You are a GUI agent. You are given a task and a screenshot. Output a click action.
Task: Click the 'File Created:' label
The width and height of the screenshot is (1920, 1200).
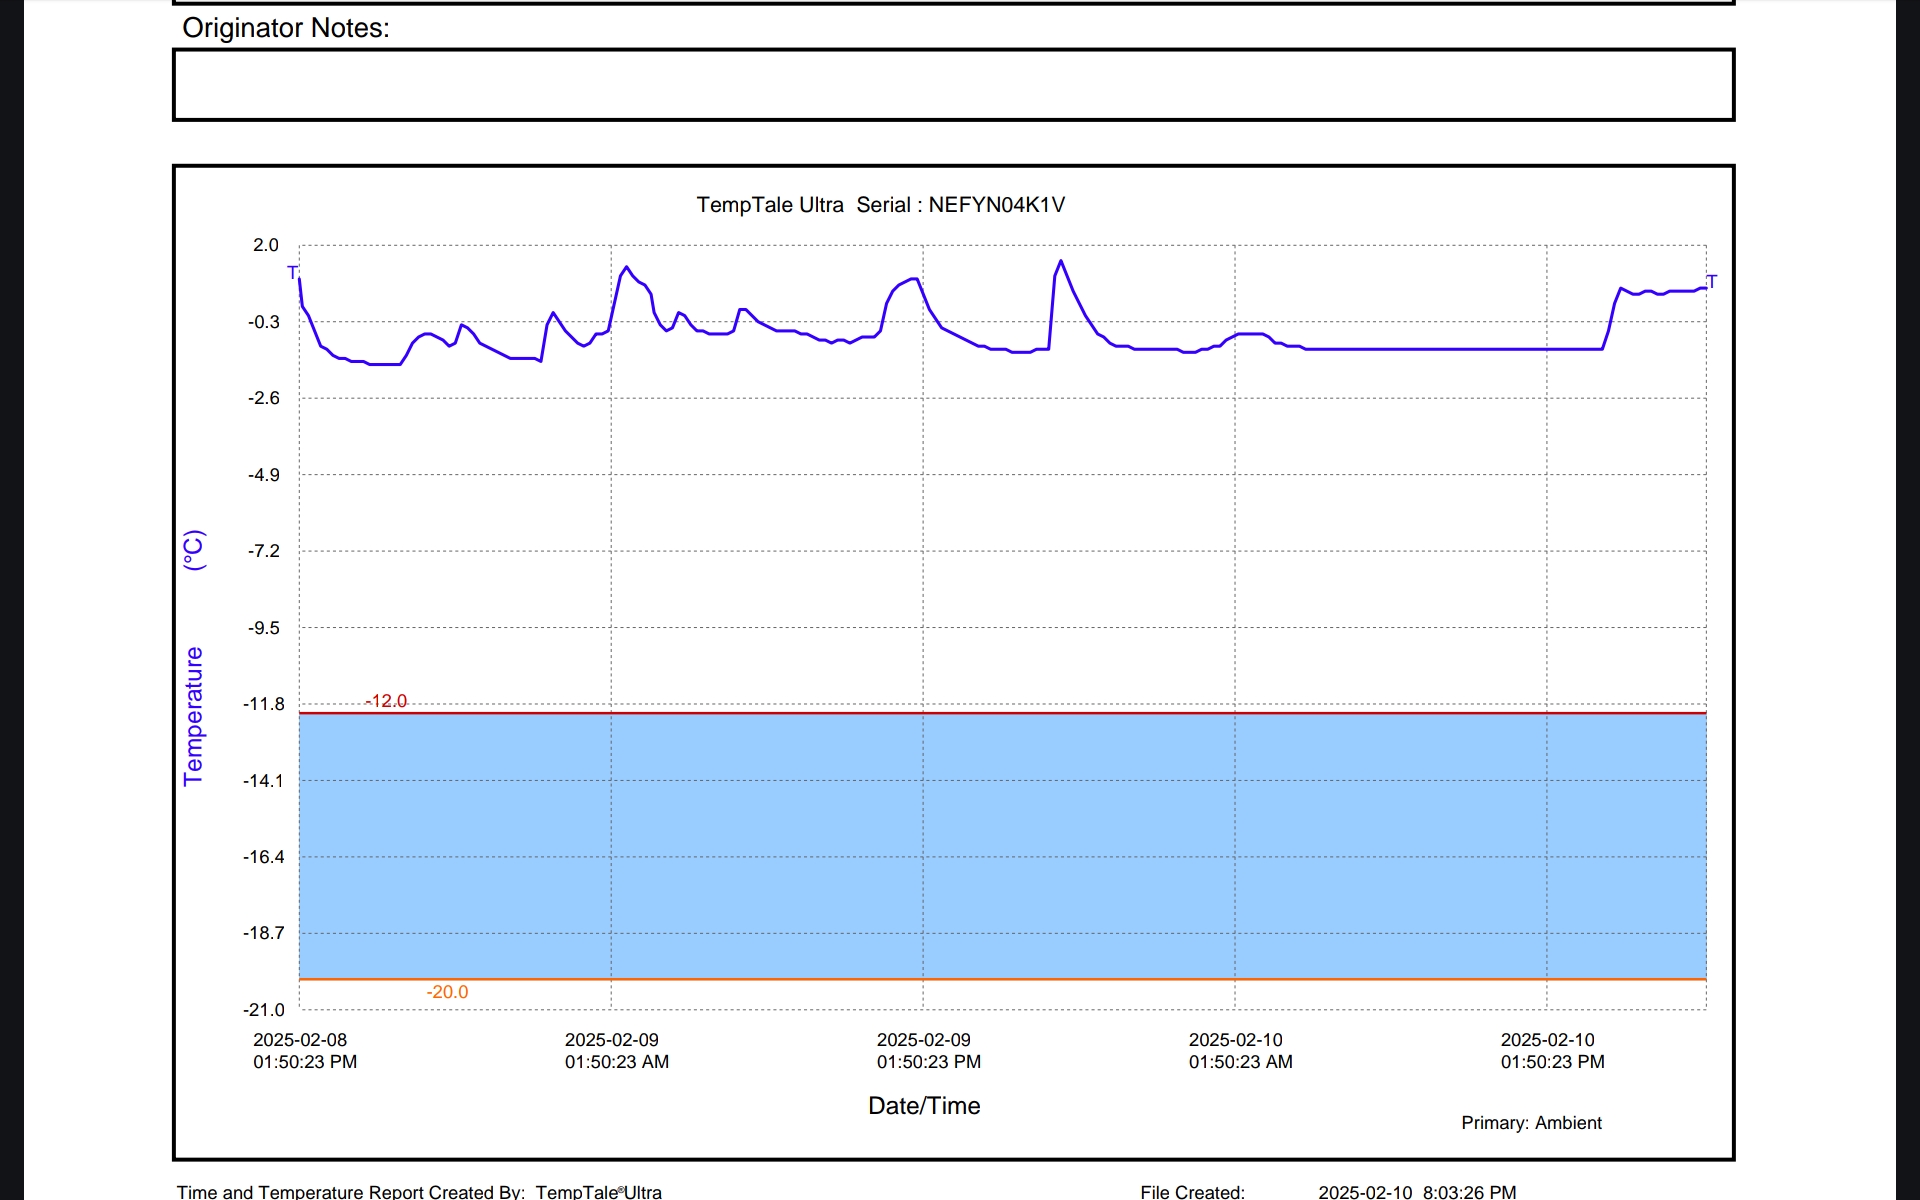[x=1192, y=1191]
